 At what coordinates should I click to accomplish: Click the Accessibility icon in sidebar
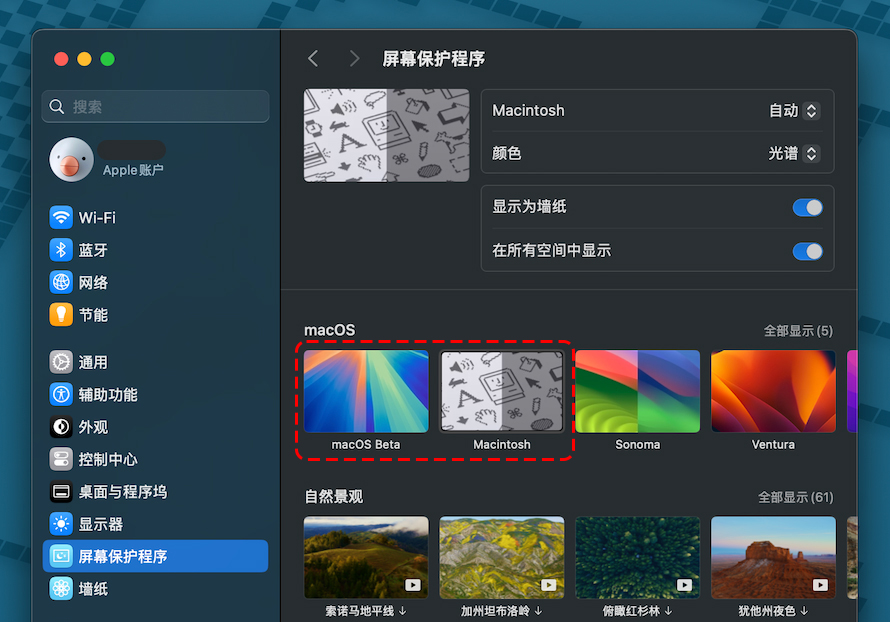click(61, 394)
